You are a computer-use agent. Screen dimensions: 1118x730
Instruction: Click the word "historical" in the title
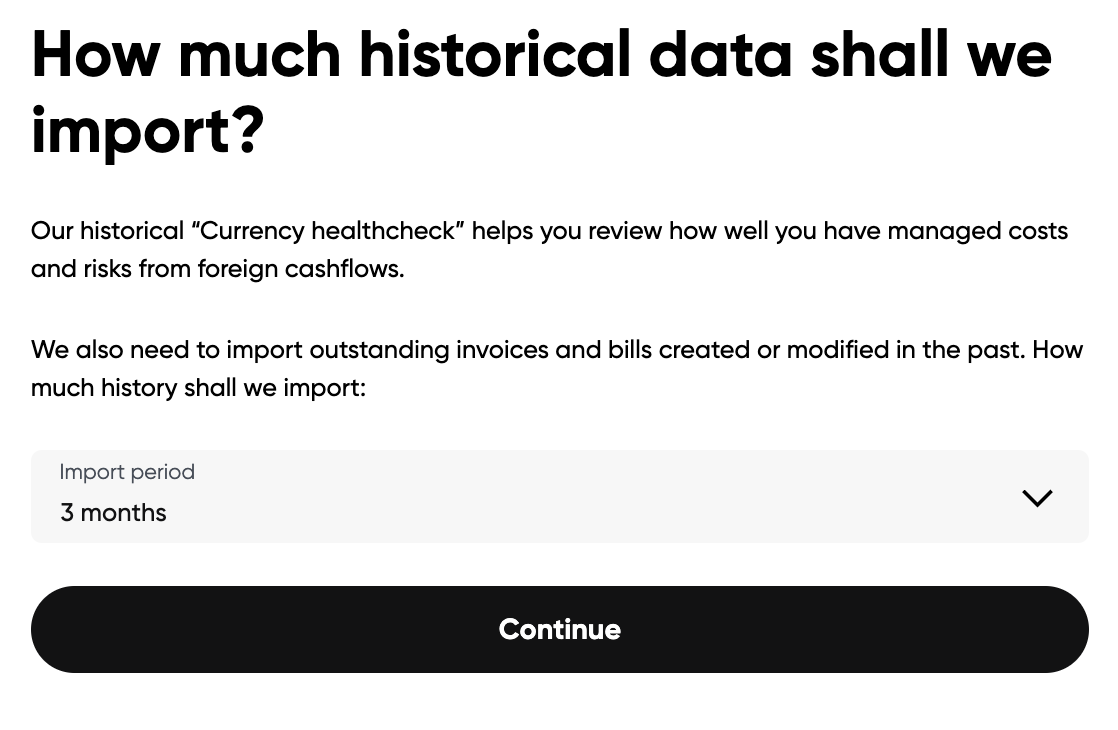pyautogui.click(x=494, y=54)
